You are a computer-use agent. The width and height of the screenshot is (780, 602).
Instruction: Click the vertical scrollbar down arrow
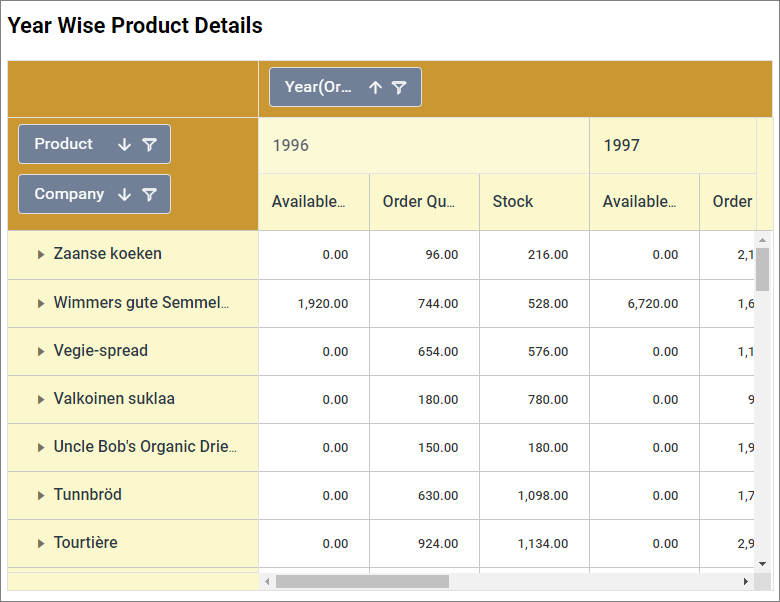pos(762,563)
